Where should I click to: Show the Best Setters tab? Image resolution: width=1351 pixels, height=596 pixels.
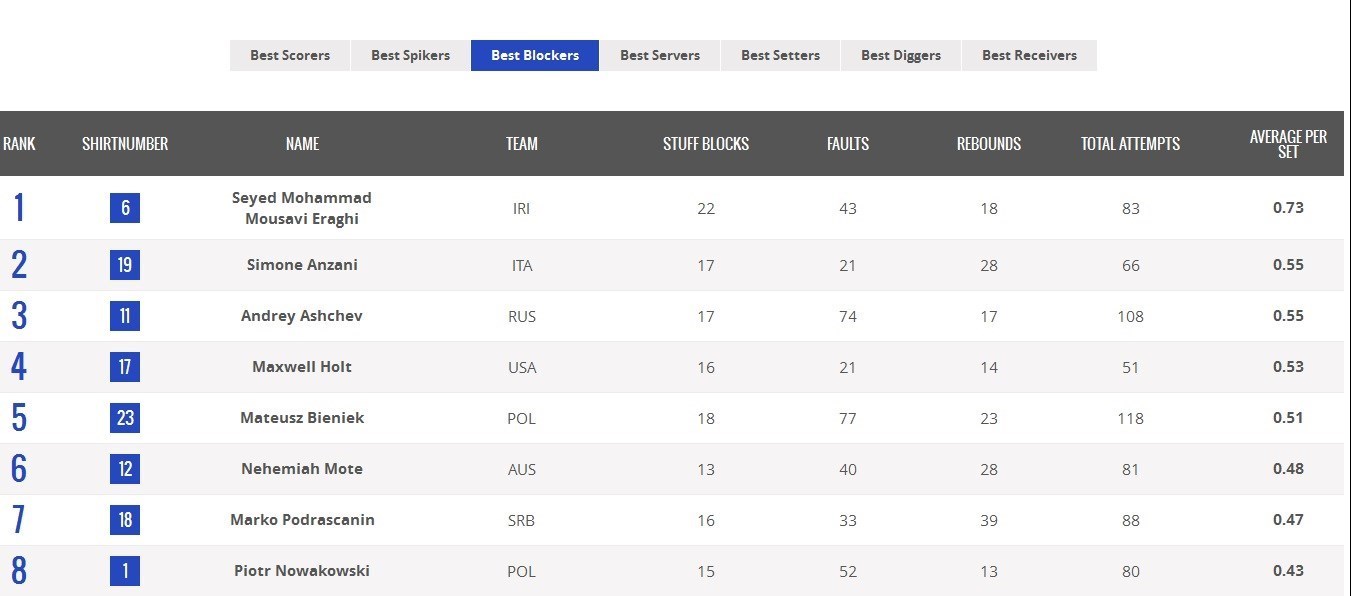(x=780, y=55)
